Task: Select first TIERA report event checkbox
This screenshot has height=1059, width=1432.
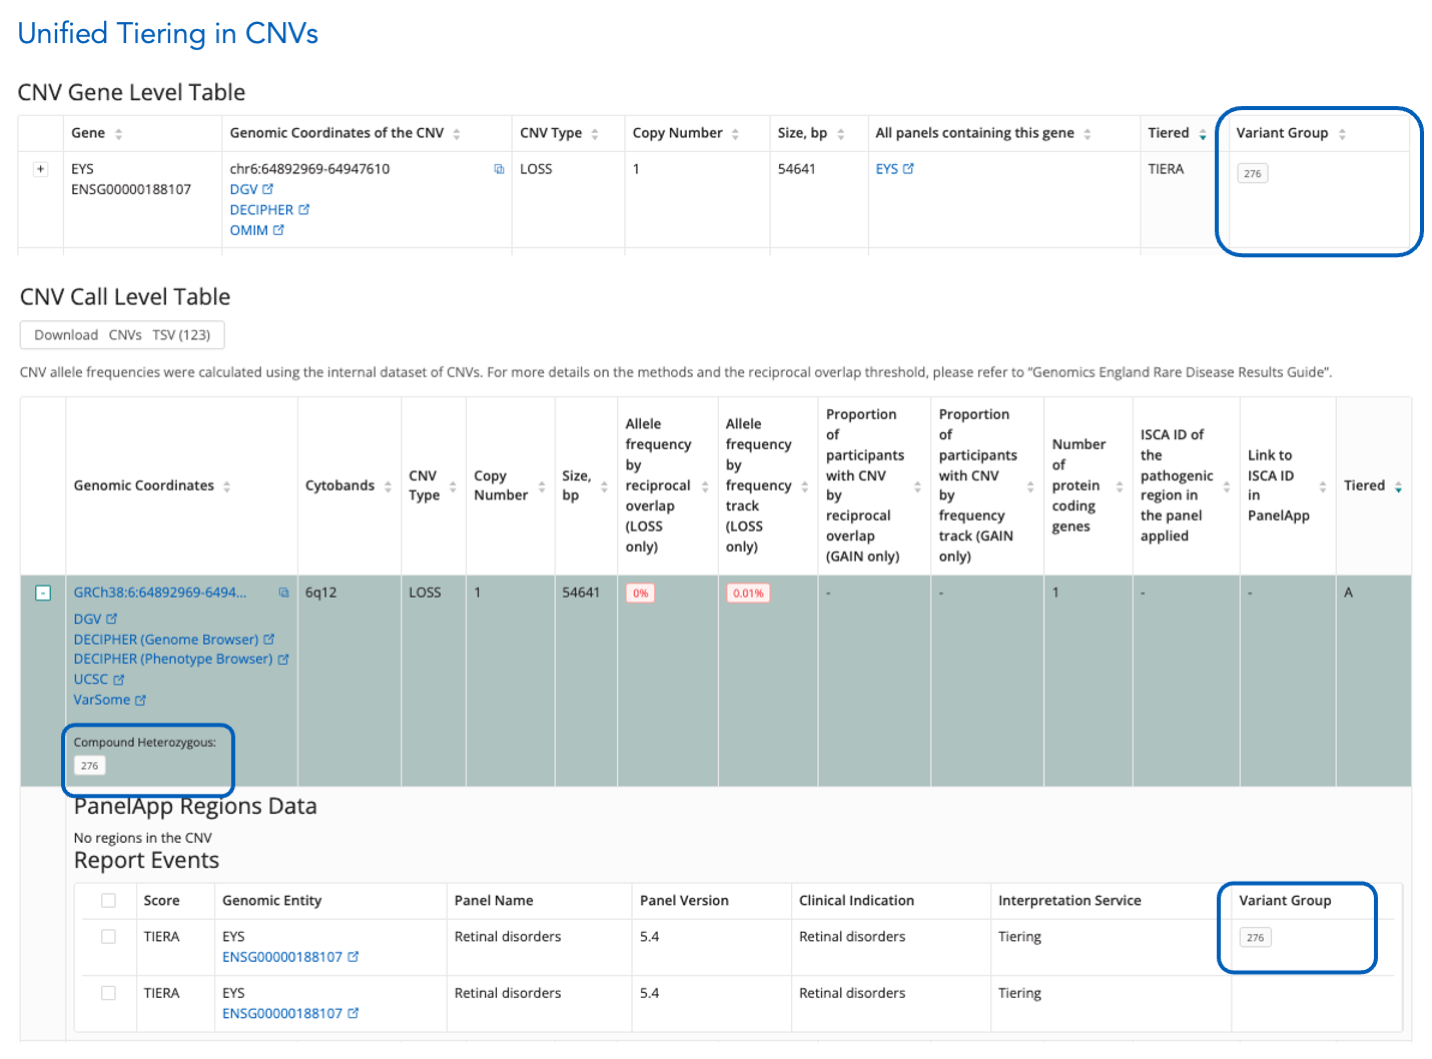Action: tap(108, 937)
